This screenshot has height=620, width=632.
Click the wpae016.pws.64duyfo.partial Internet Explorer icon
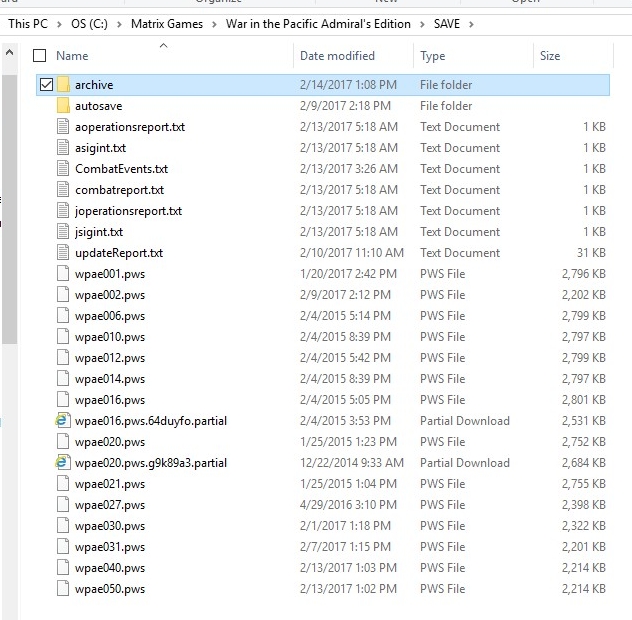click(x=63, y=420)
